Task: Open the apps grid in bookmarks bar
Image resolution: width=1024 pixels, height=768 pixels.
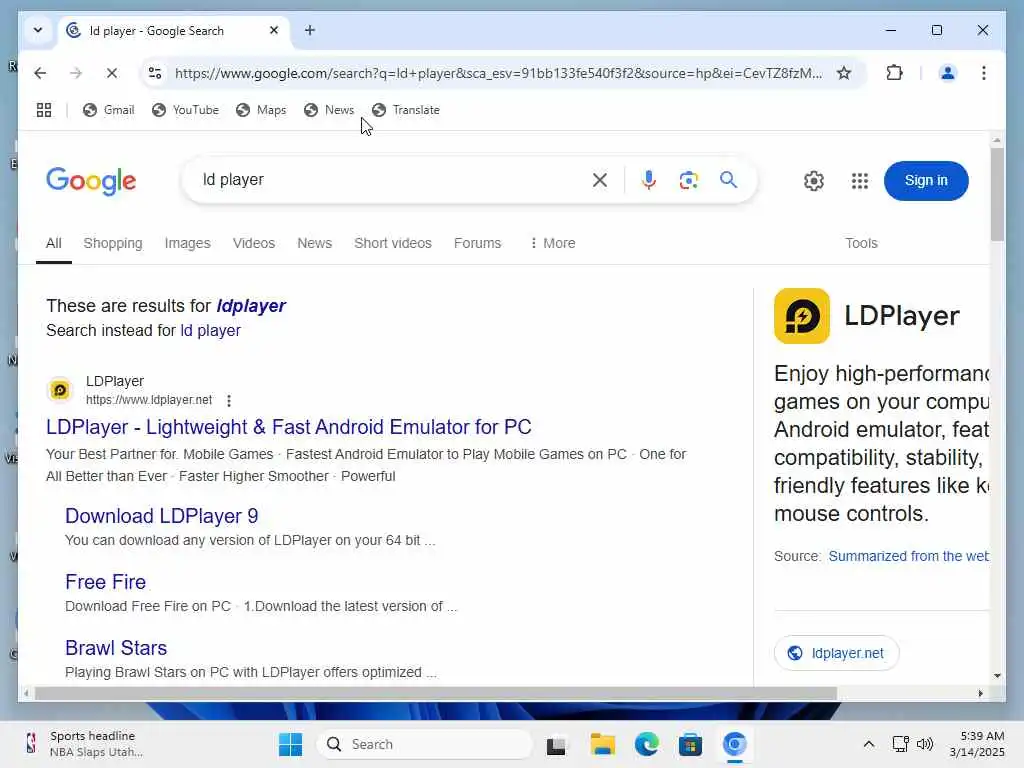Action: point(44,110)
